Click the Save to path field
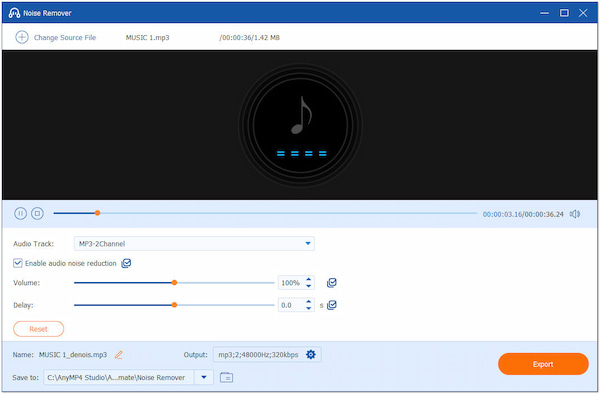 coord(119,378)
